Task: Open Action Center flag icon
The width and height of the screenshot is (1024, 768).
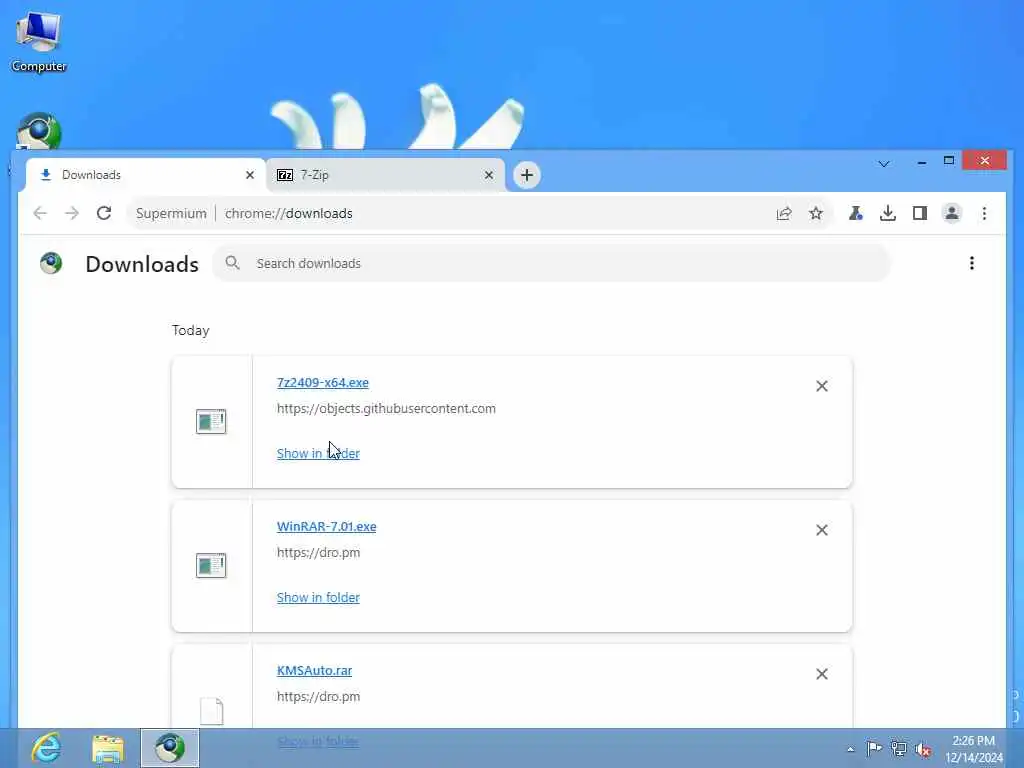Action: pyautogui.click(x=874, y=748)
